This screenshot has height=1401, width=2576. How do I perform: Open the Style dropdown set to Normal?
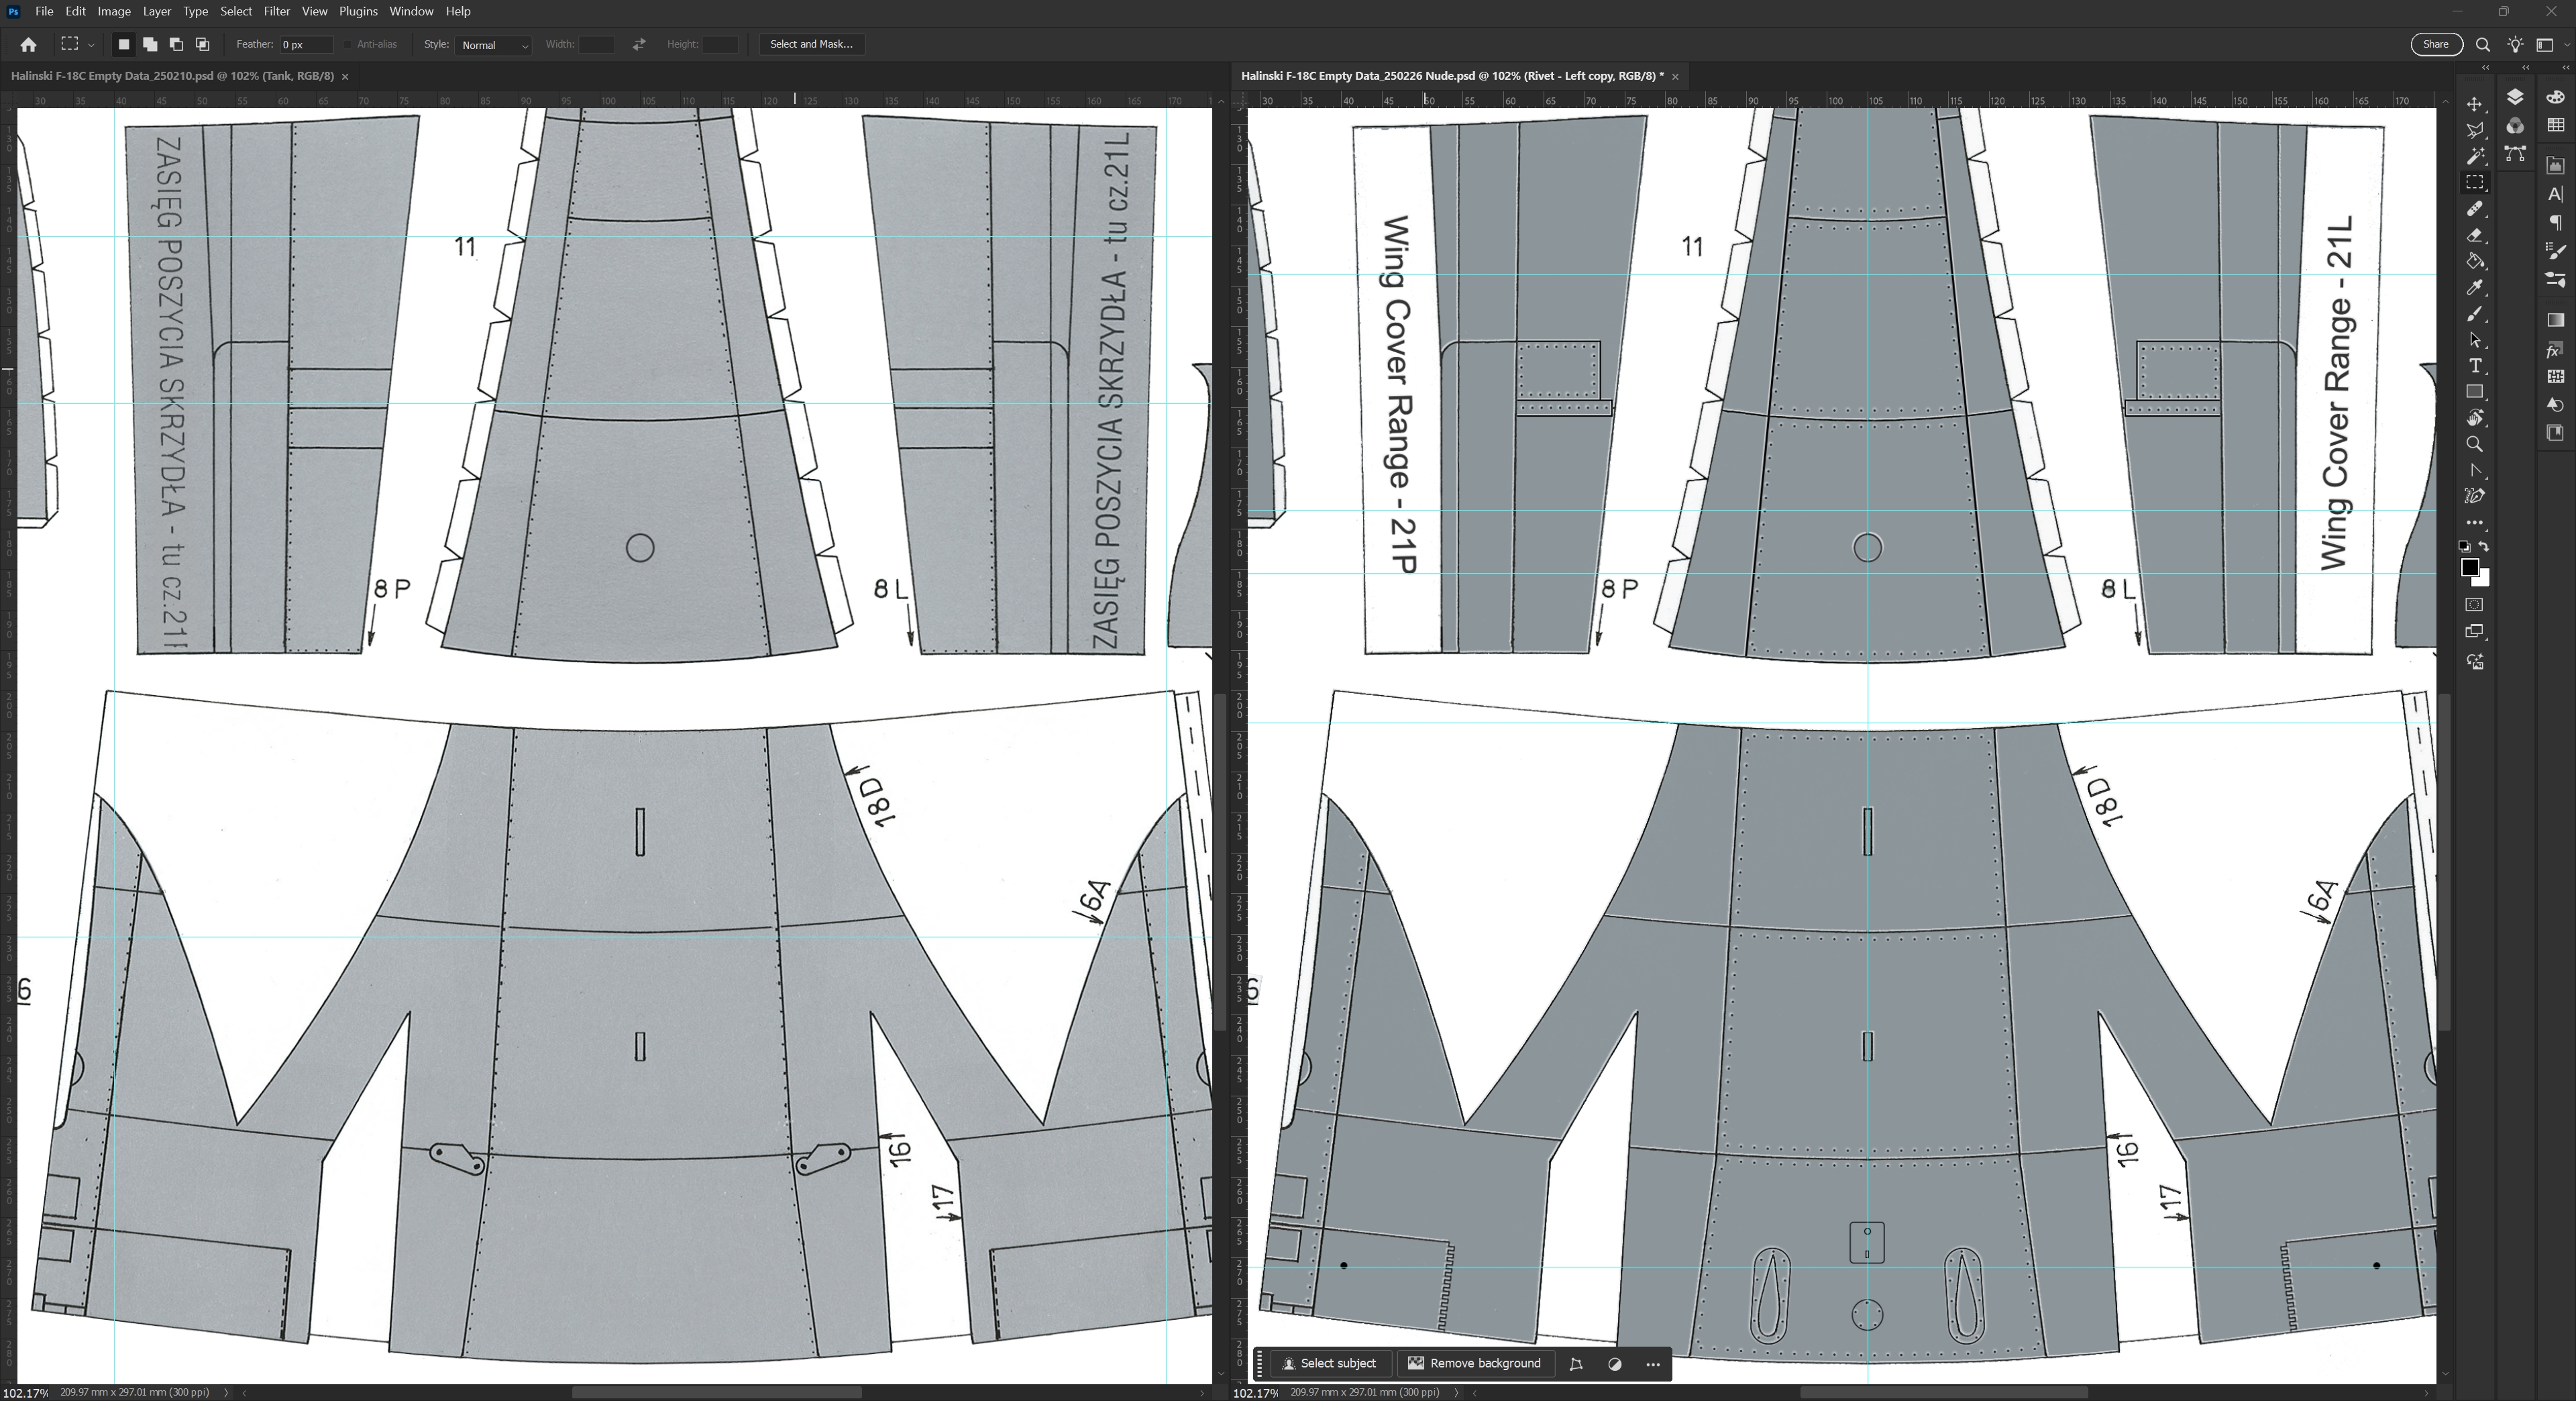[493, 45]
